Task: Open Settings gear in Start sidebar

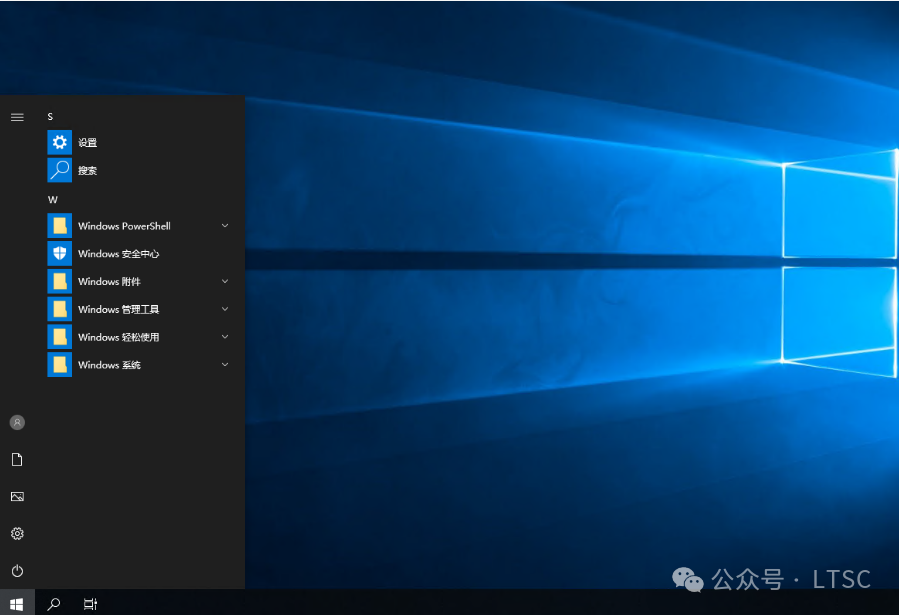Action: click(x=17, y=534)
